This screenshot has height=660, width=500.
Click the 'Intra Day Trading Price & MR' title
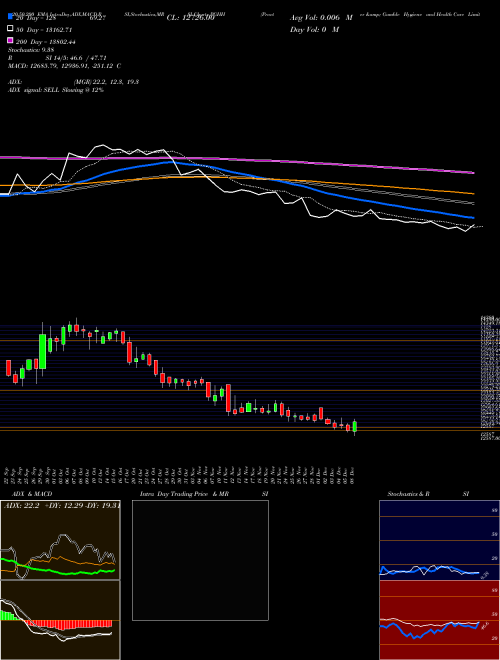(x=184, y=494)
